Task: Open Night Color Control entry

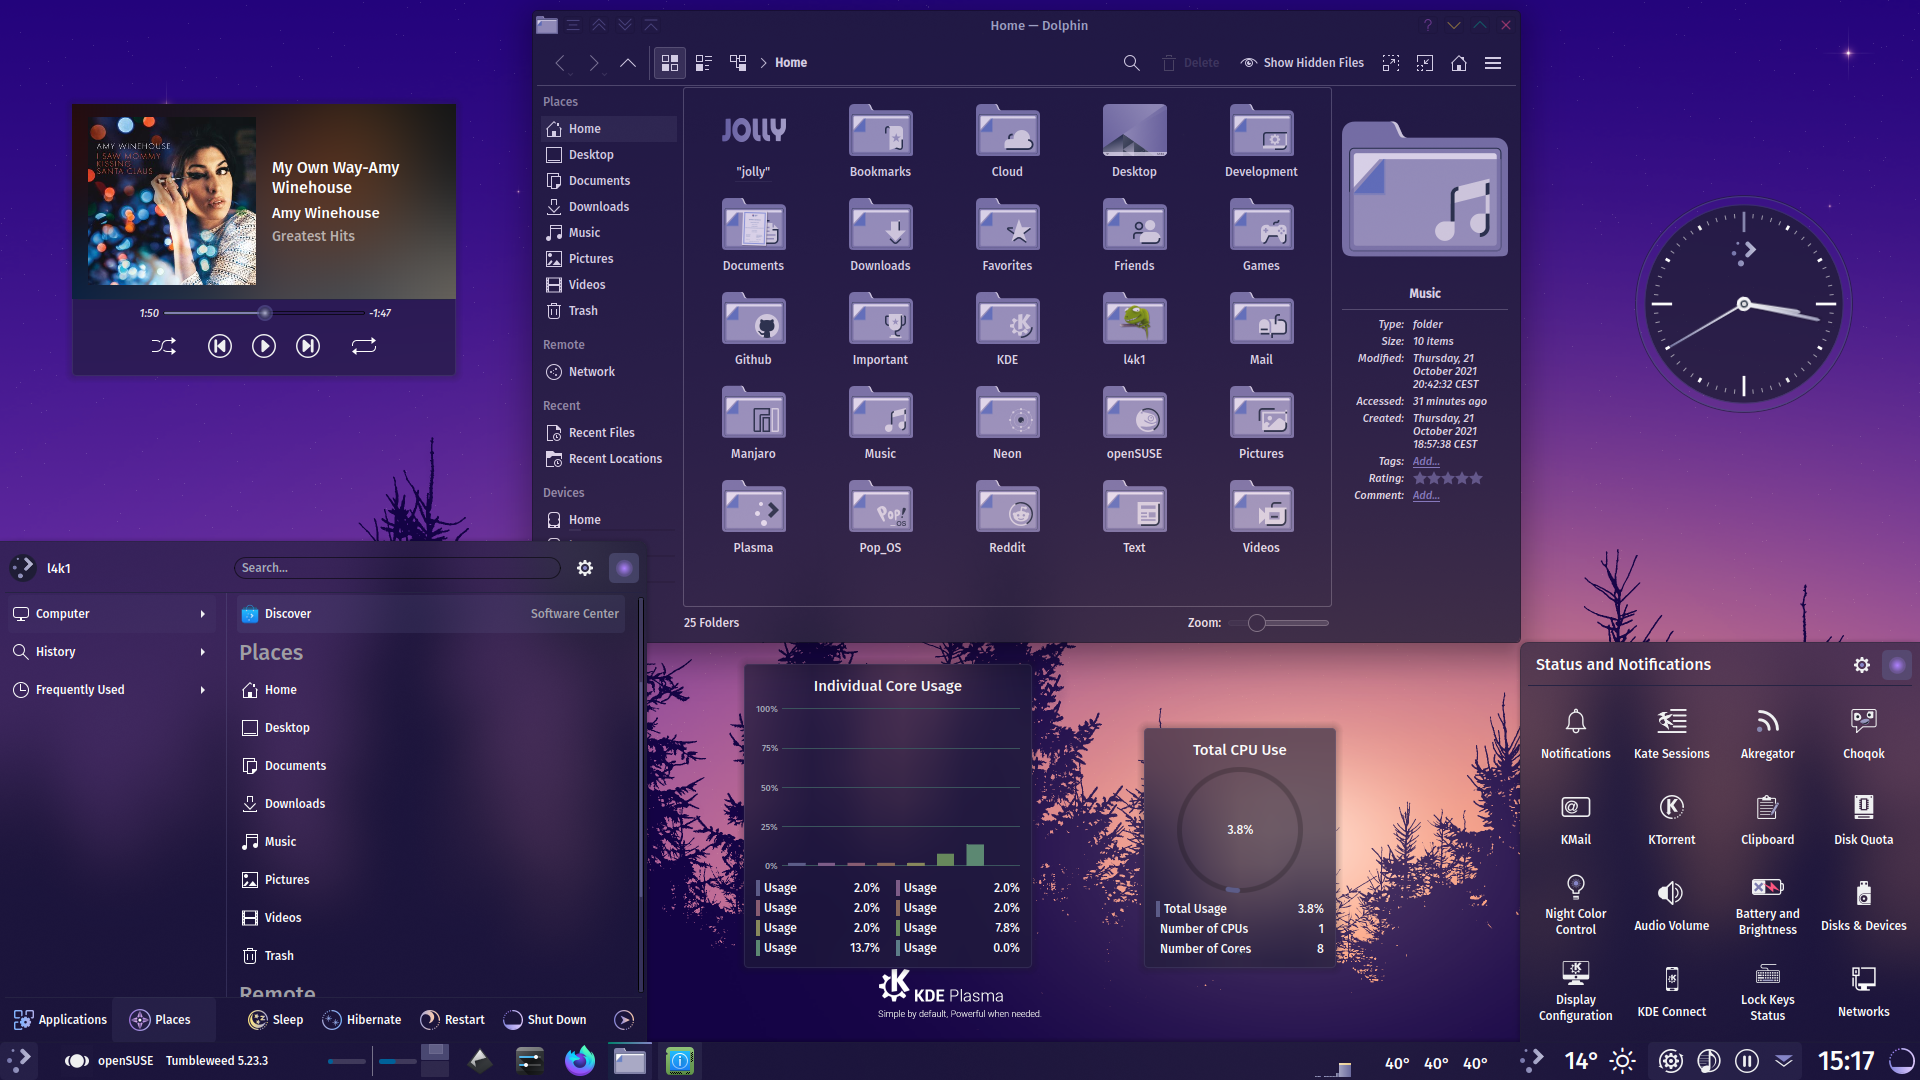Action: click(x=1576, y=906)
